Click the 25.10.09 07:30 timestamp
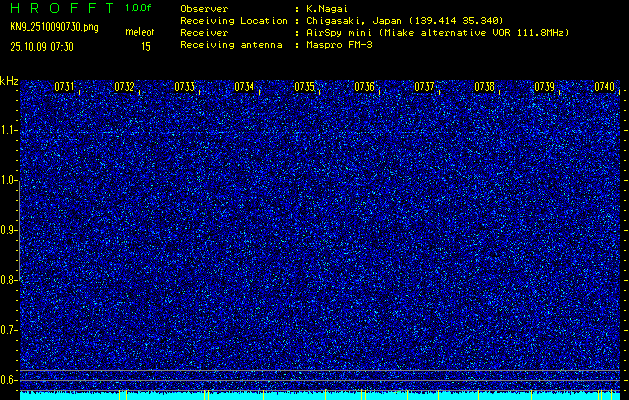Image resolution: width=629 pixels, height=400 pixels. (x=48, y=45)
